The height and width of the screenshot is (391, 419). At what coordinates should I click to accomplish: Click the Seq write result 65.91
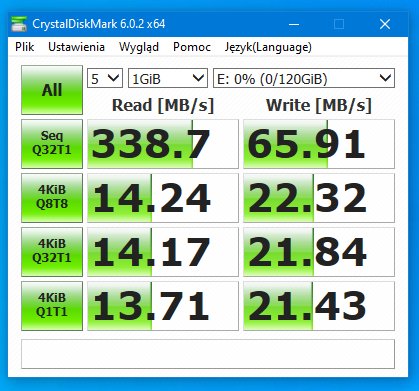tap(319, 144)
